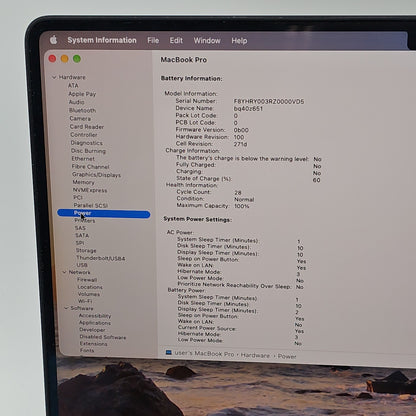Select Thunderbolt/USB4 in the sidebar
This screenshot has height=416, width=416.
pyautogui.click(x=101, y=258)
